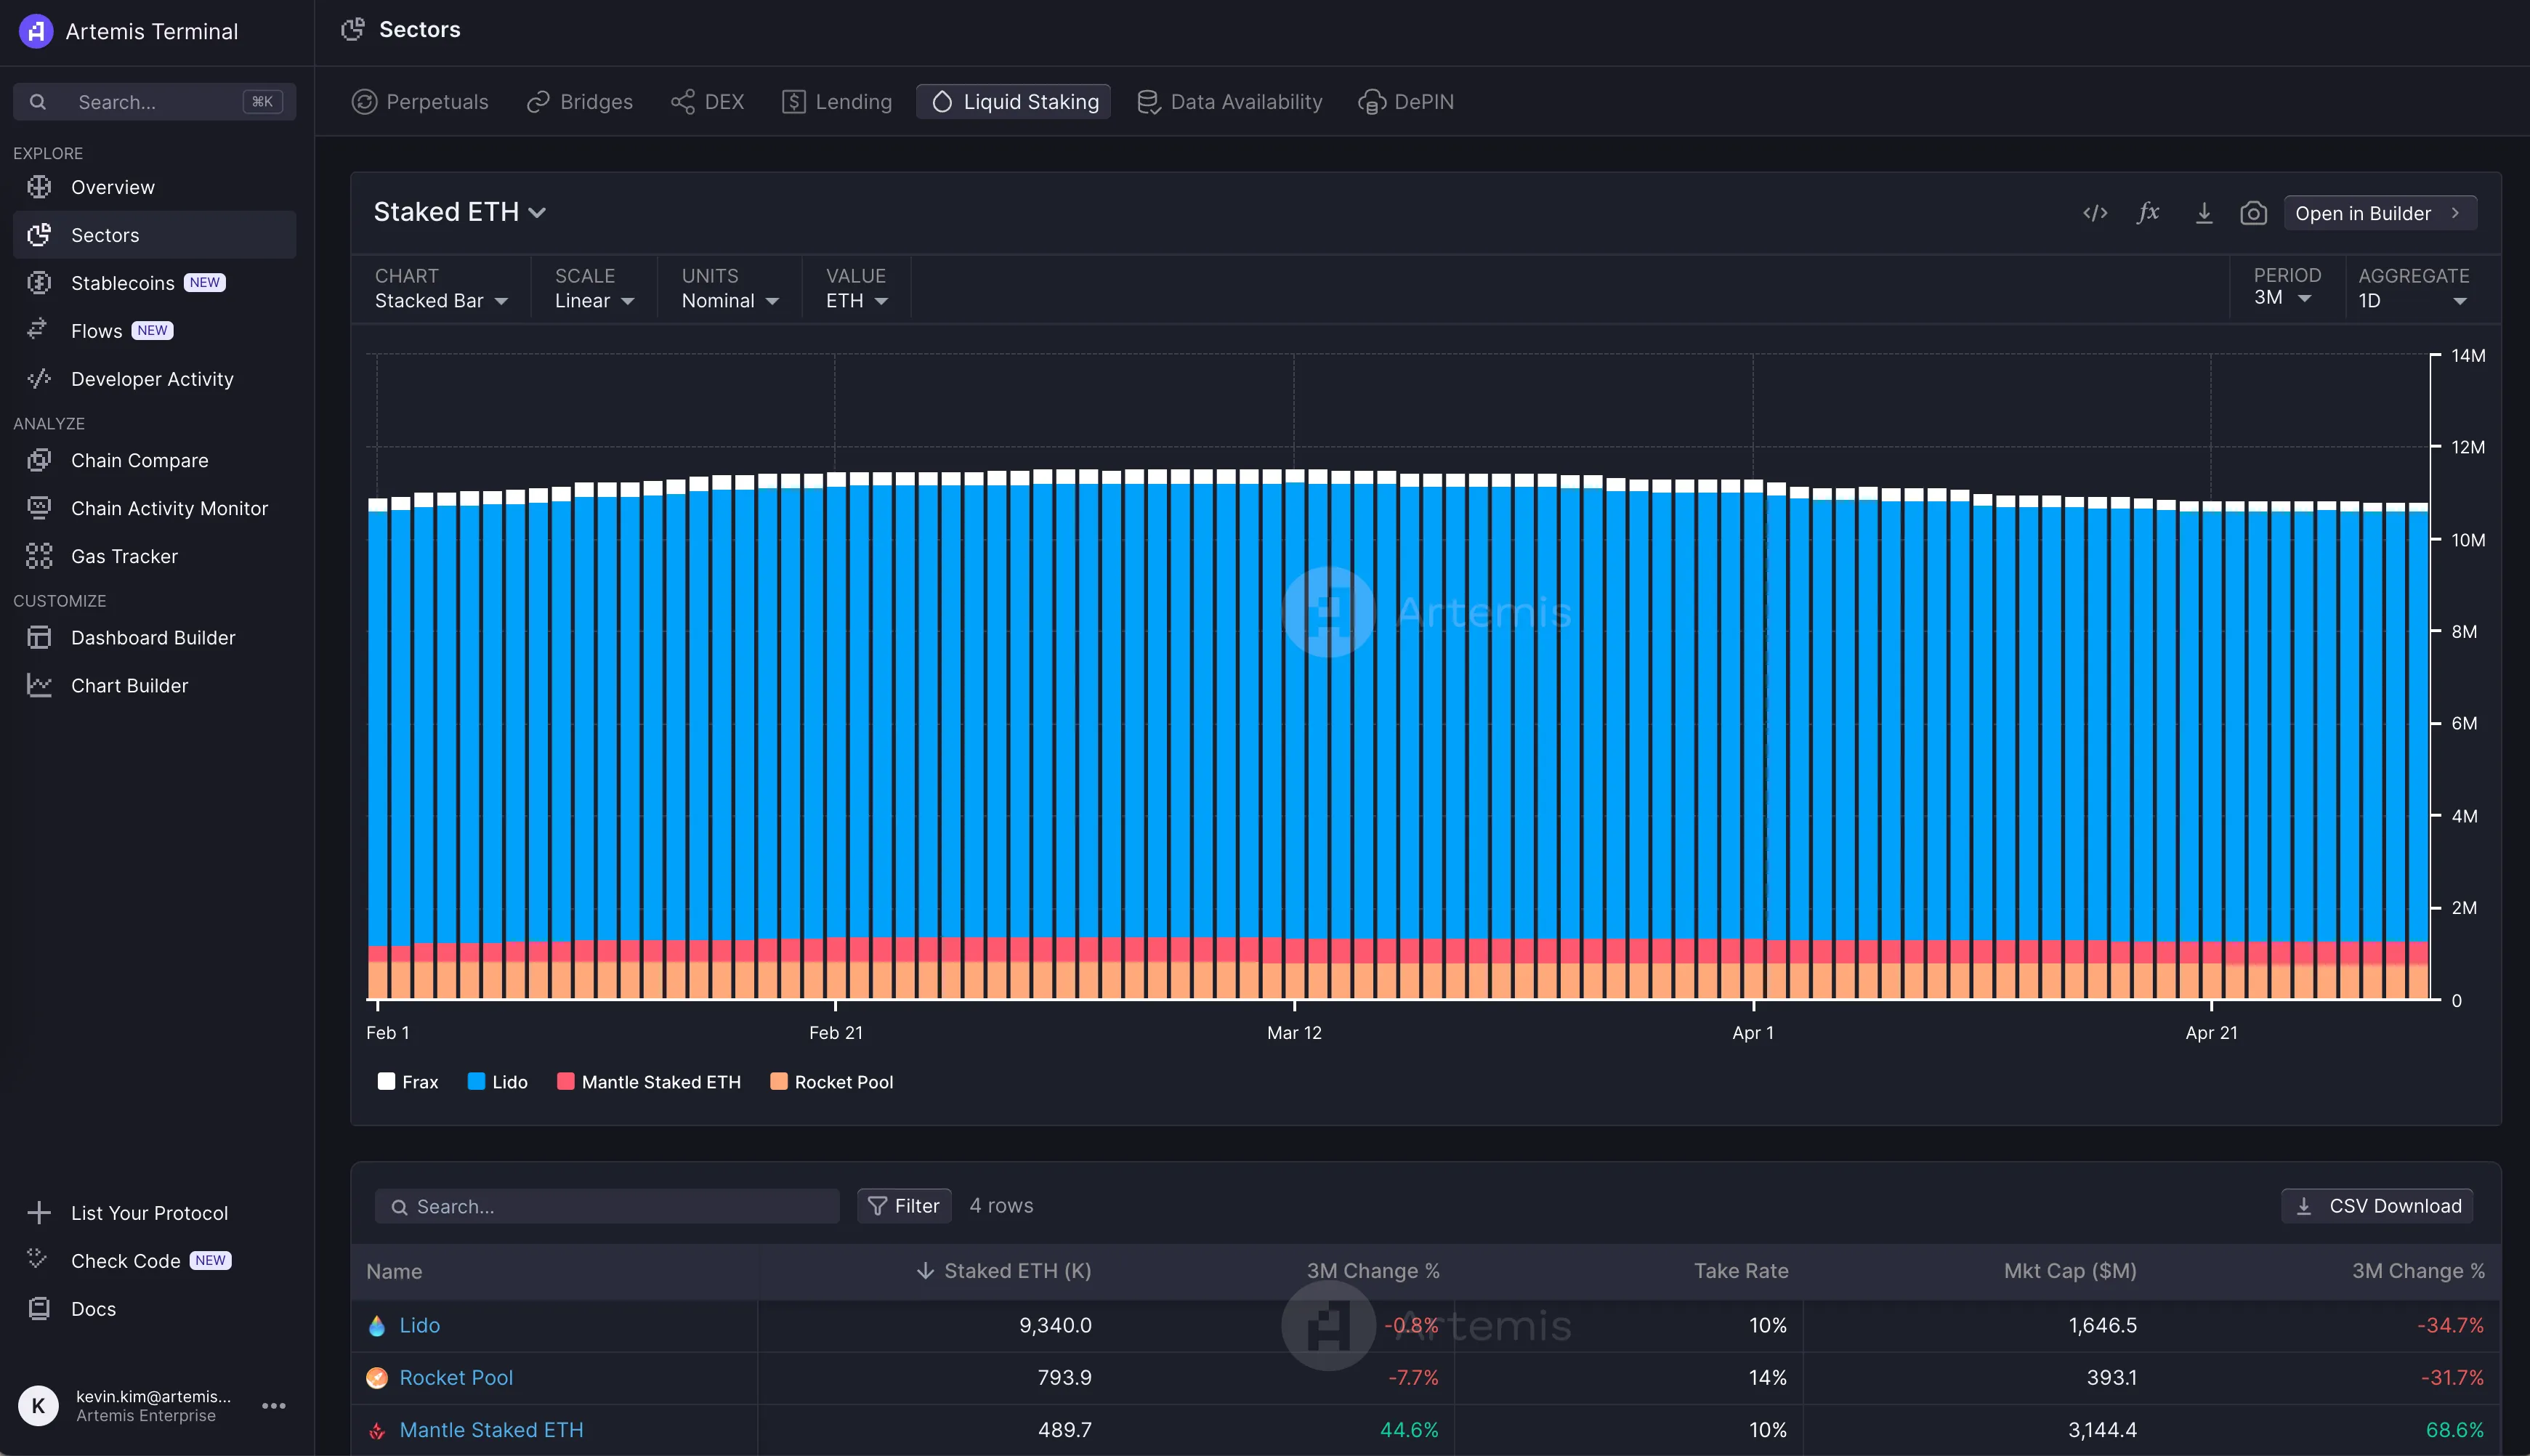The width and height of the screenshot is (2530, 1456).
Task: Sort by Take Rate column header
Action: (x=1741, y=1271)
